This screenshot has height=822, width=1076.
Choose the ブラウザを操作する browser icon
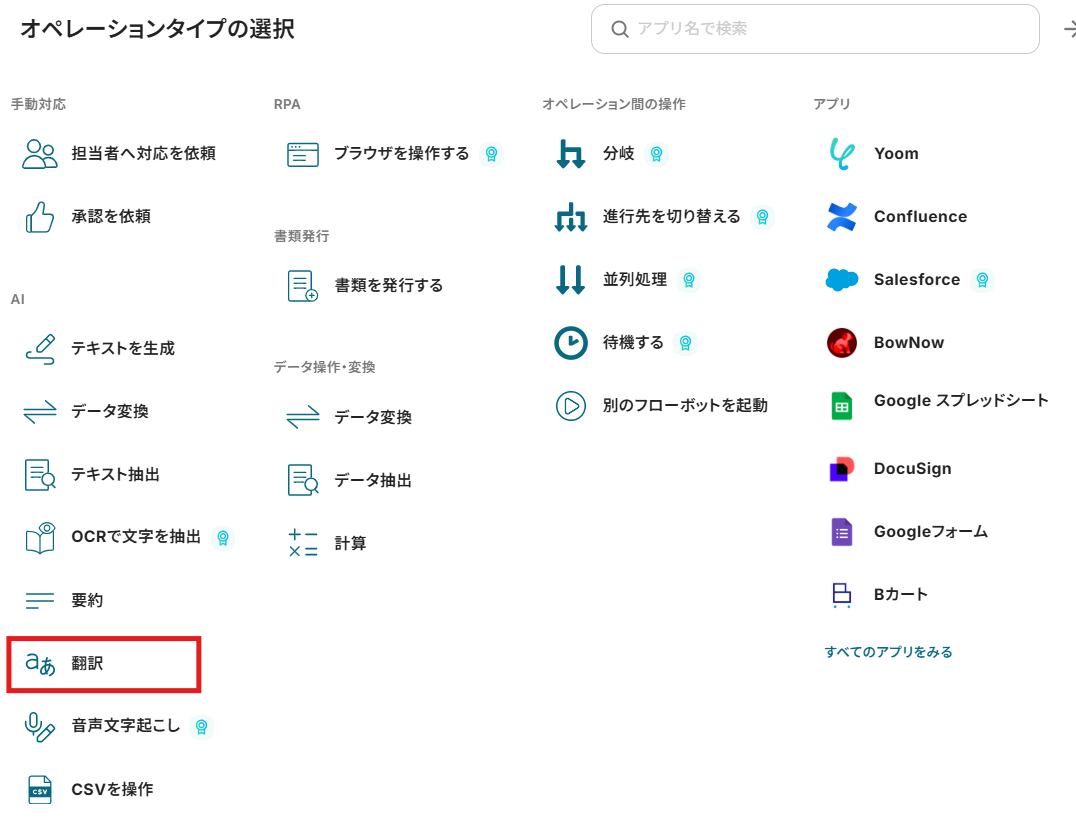302,154
